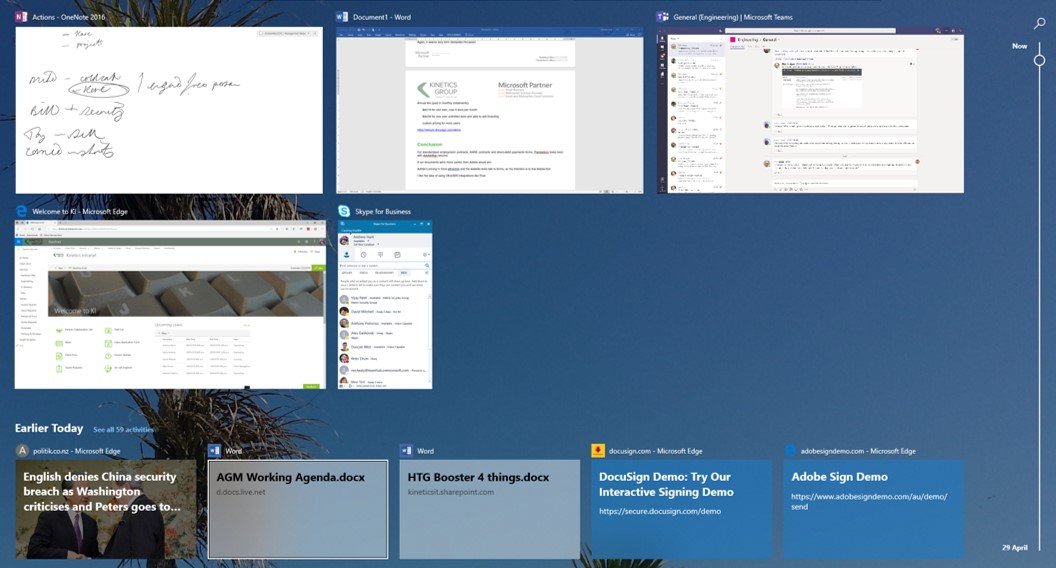
Task: Click the secure.docusign.com/demo URL text
Action: pyautogui.click(x=660, y=511)
